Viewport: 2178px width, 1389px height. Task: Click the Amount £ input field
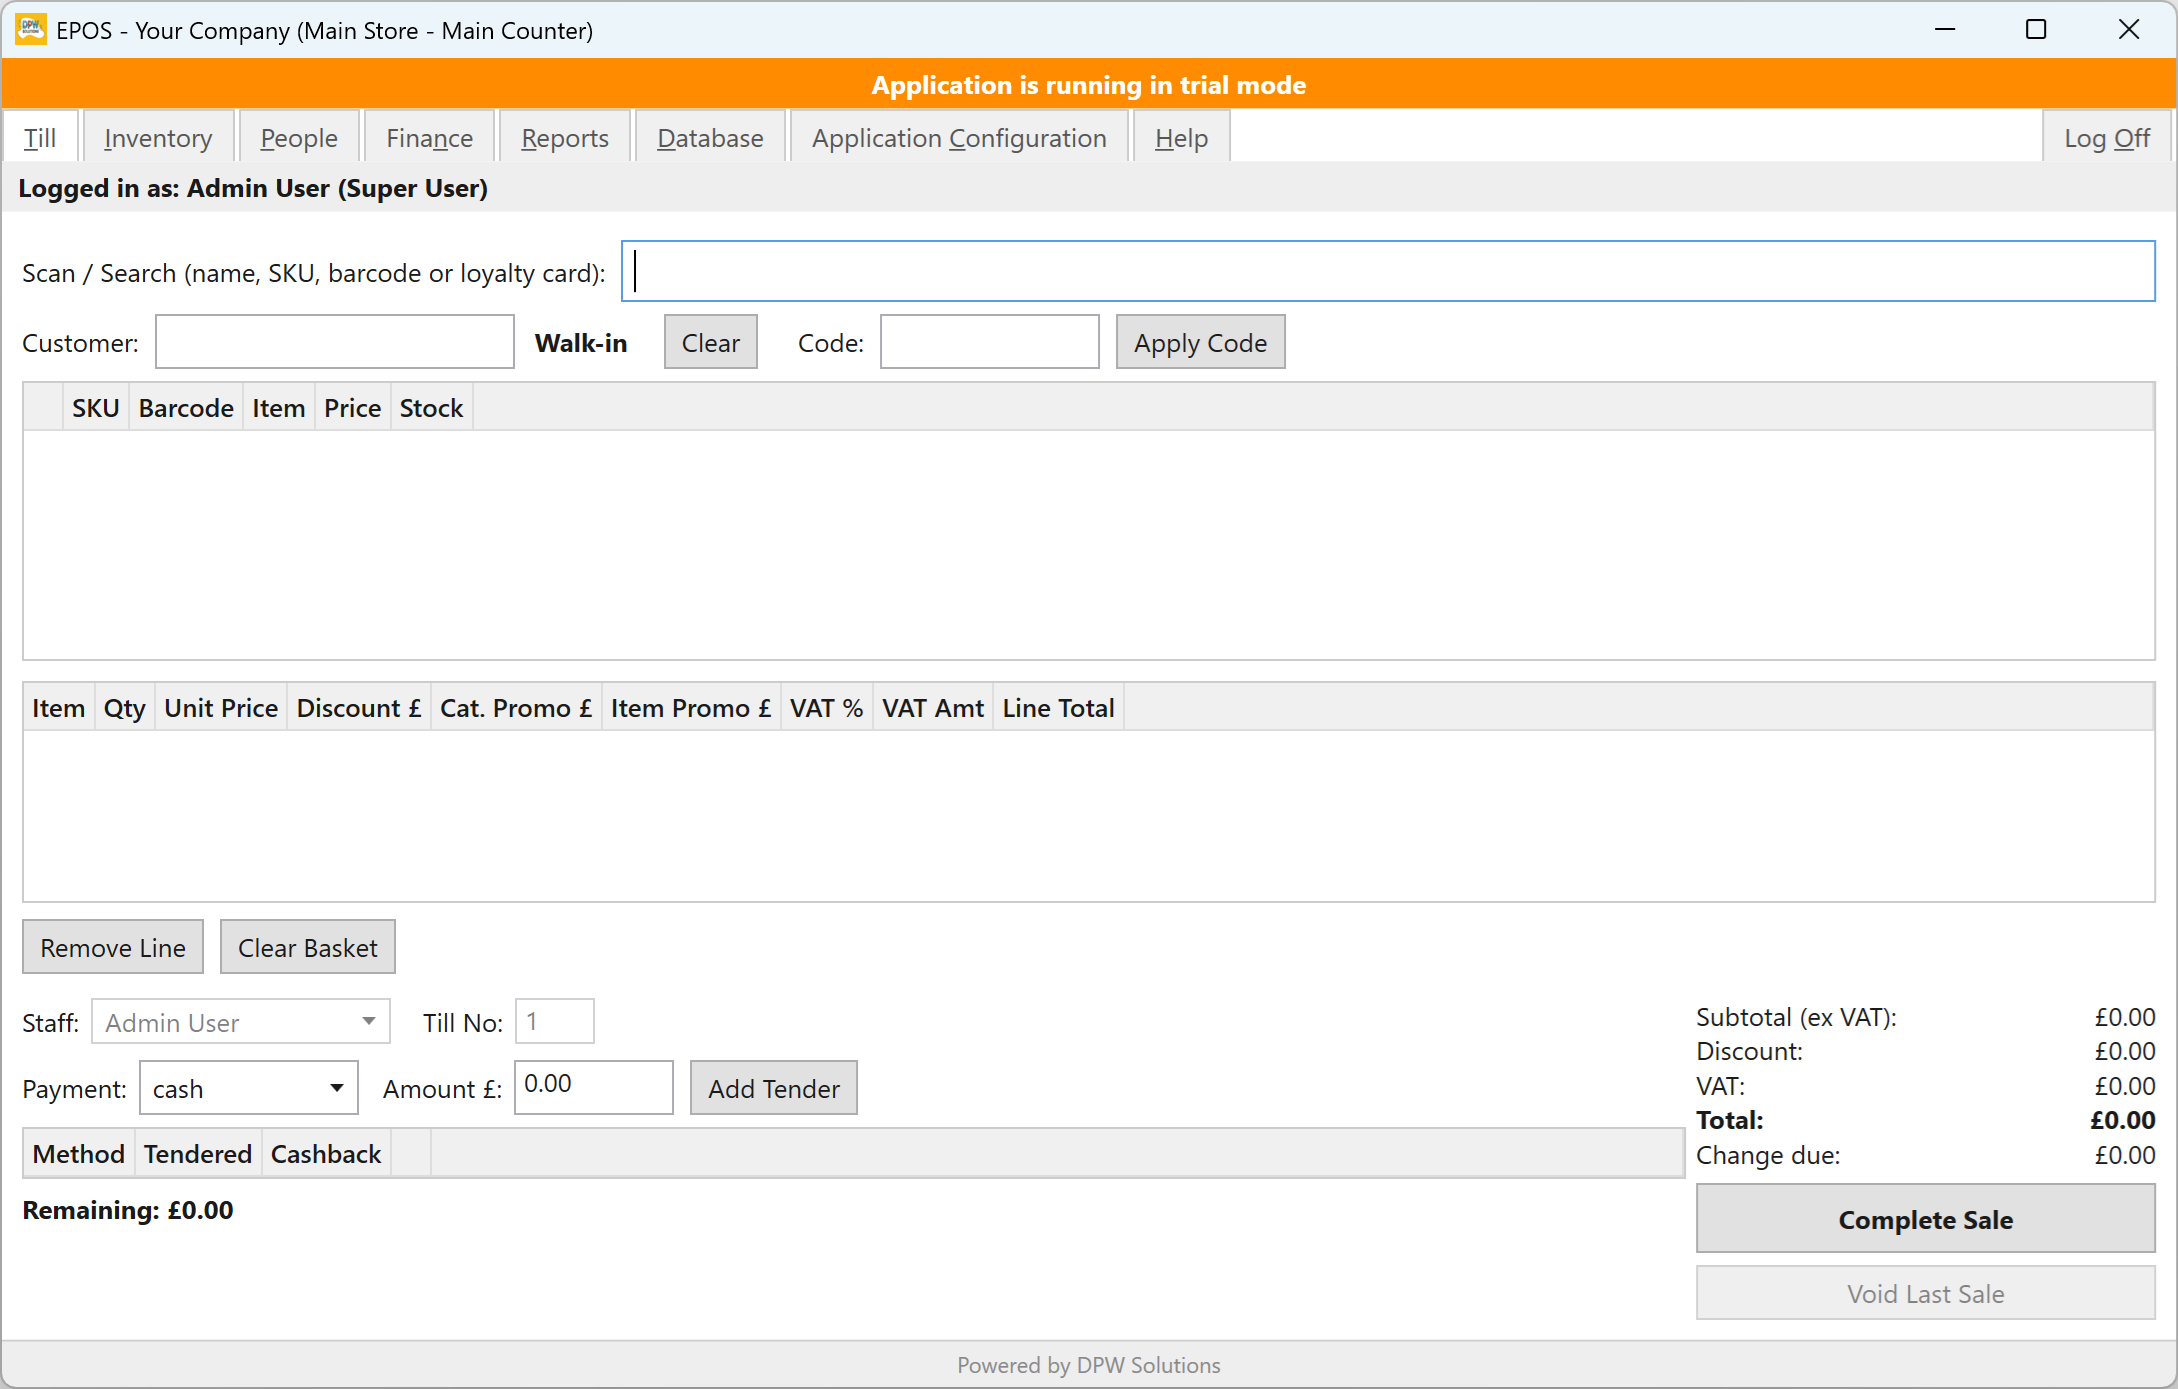point(594,1087)
